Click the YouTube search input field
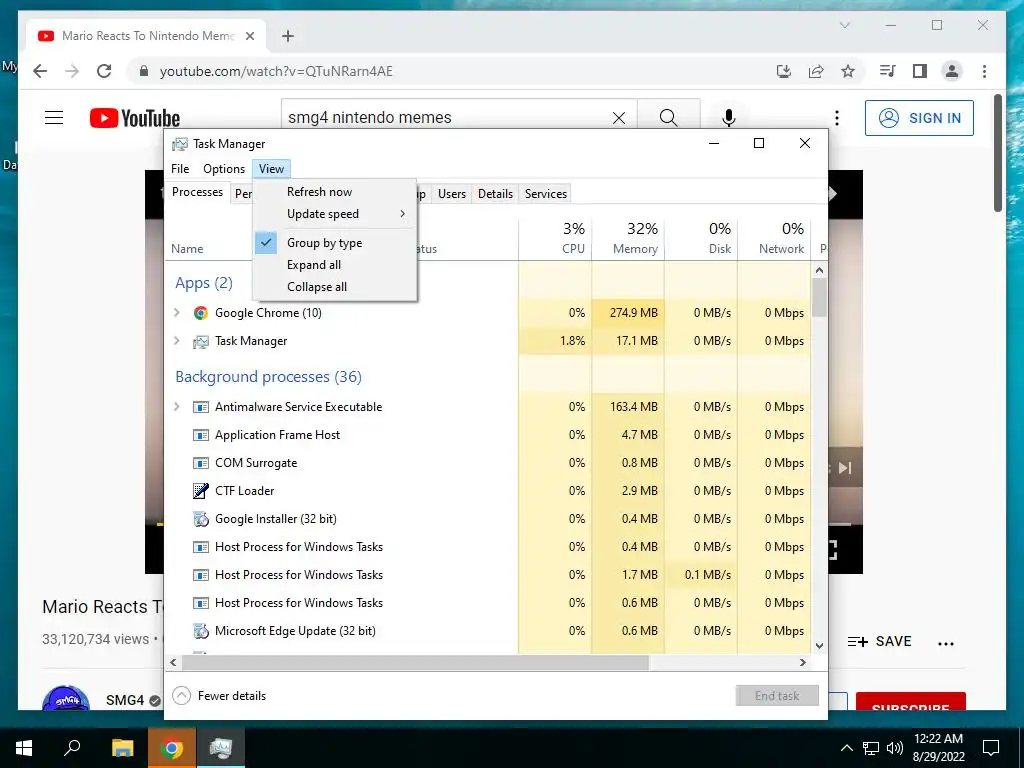The image size is (1024, 768). (x=447, y=118)
